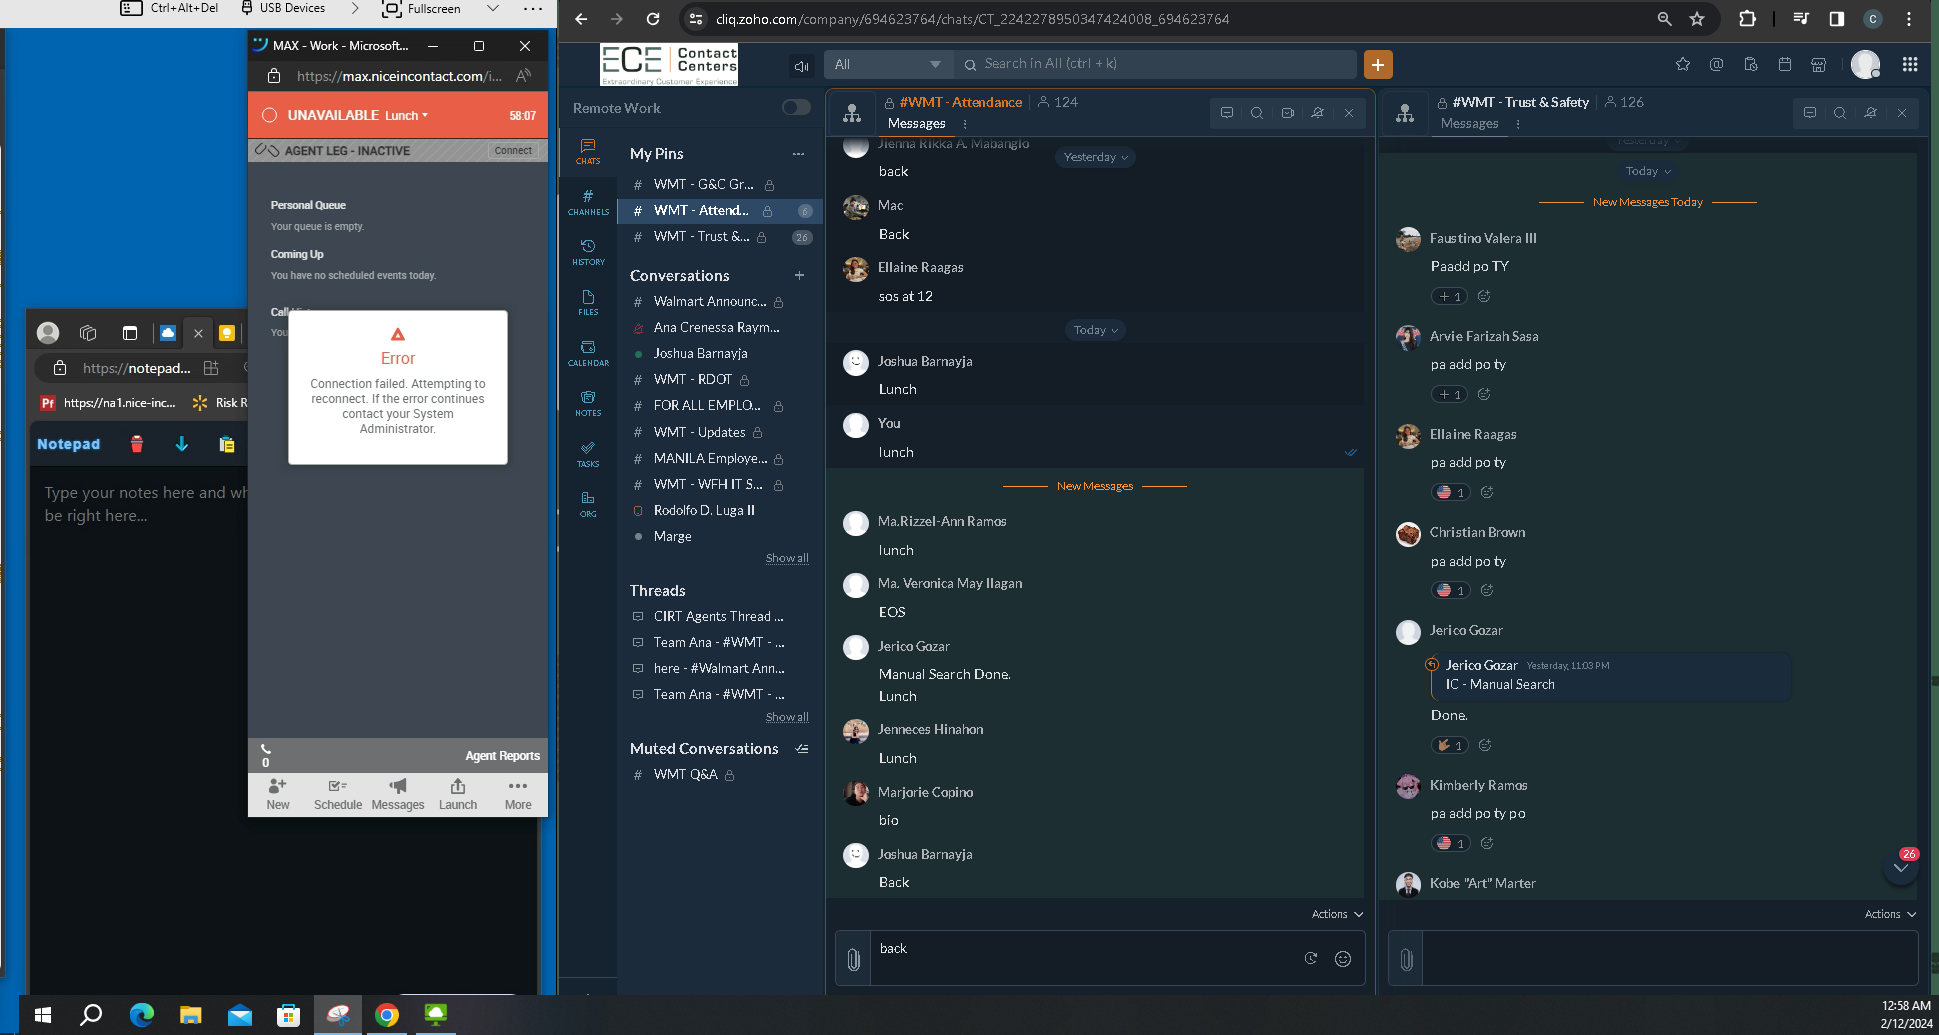Click Show all under Threads

click(787, 717)
